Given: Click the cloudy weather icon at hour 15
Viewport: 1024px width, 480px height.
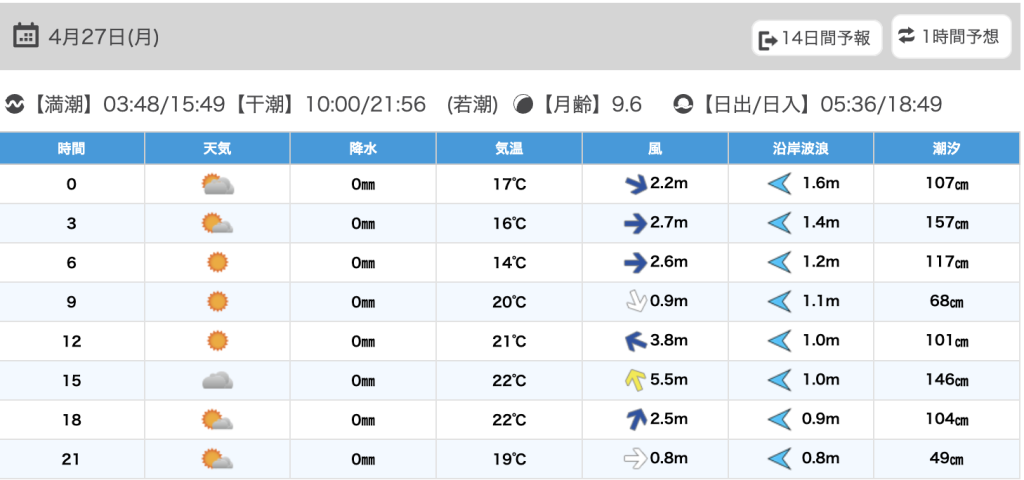Looking at the screenshot, I should click(x=217, y=380).
